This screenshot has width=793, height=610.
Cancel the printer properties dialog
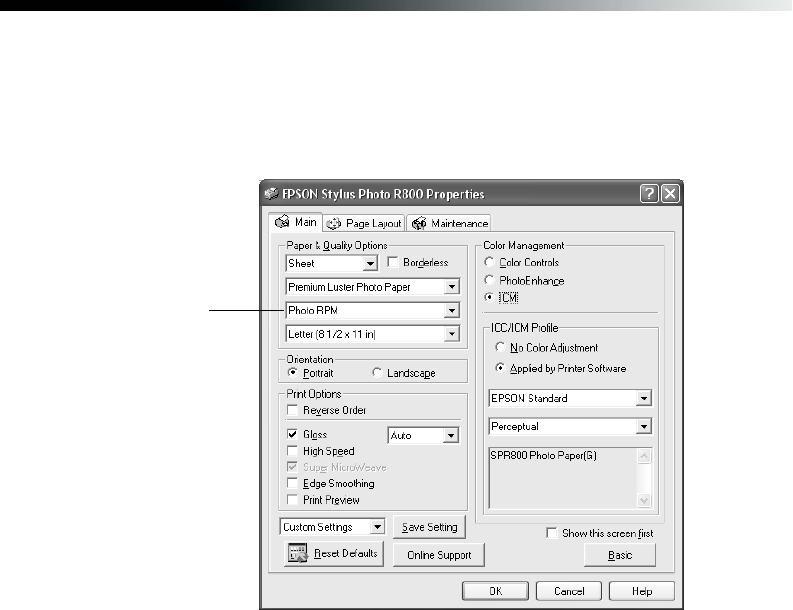point(569,591)
